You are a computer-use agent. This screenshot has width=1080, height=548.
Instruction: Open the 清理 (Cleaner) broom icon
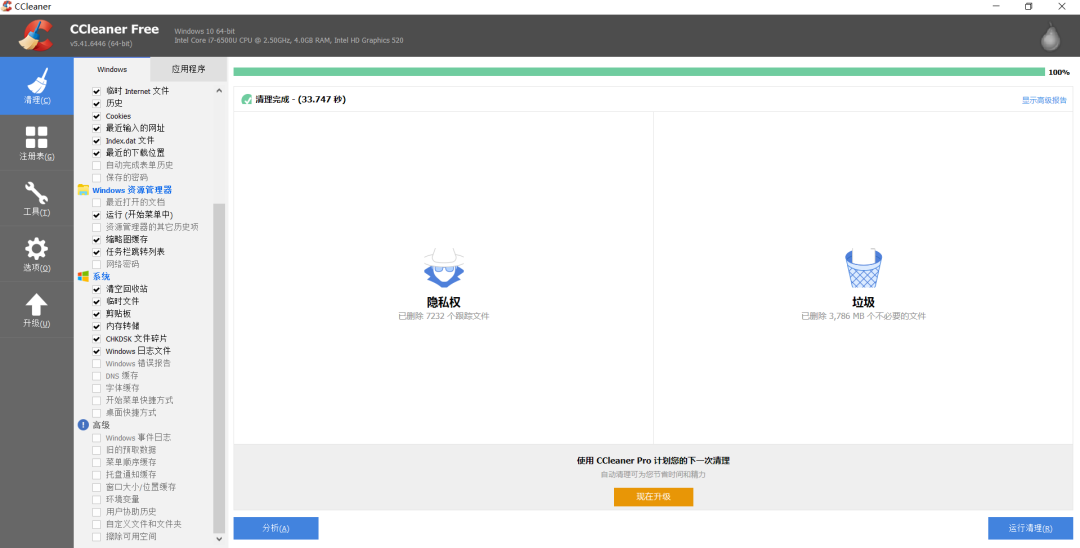[36, 84]
